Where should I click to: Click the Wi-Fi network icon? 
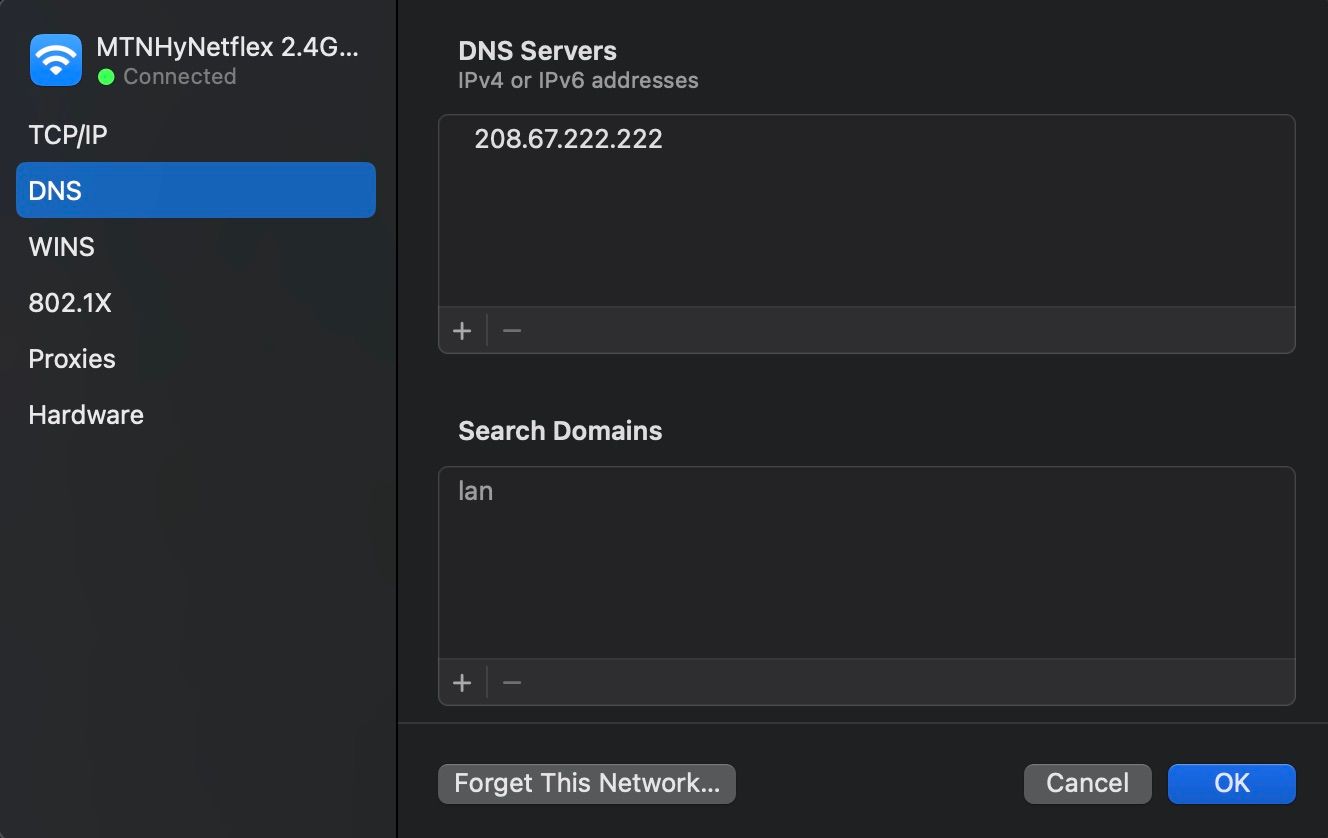pos(56,60)
